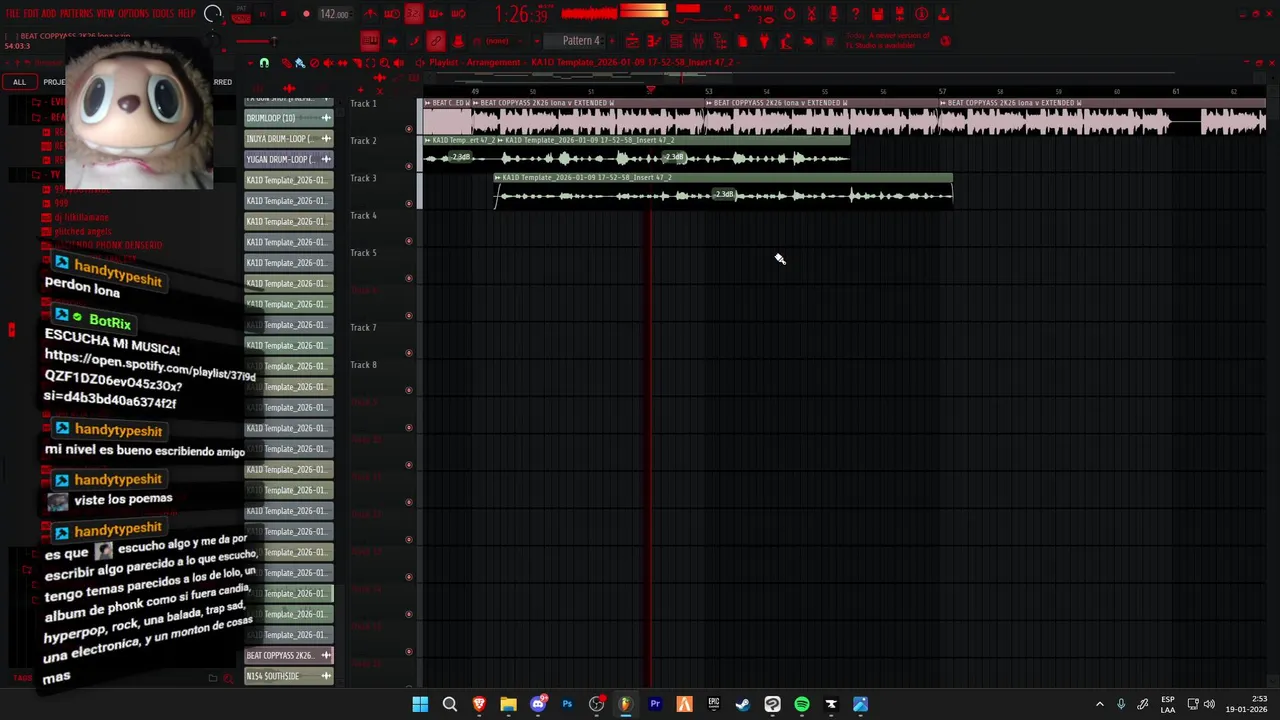The width and height of the screenshot is (1280, 720).
Task: Toggle link-to-controller chain icon
Action: [x=436, y=41]
